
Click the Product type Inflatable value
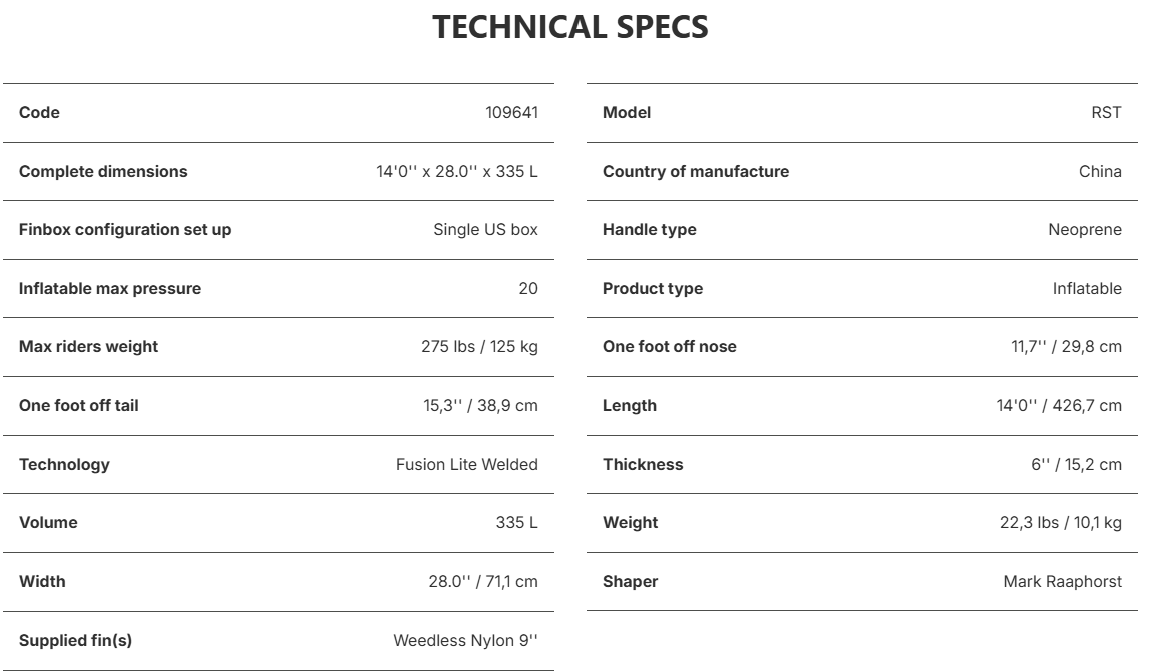(1087, 289)
